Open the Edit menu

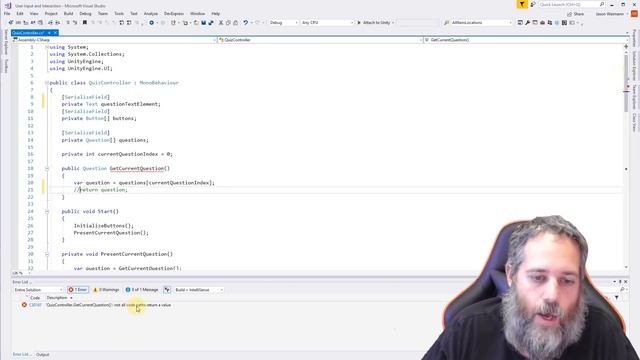point(20,14)
